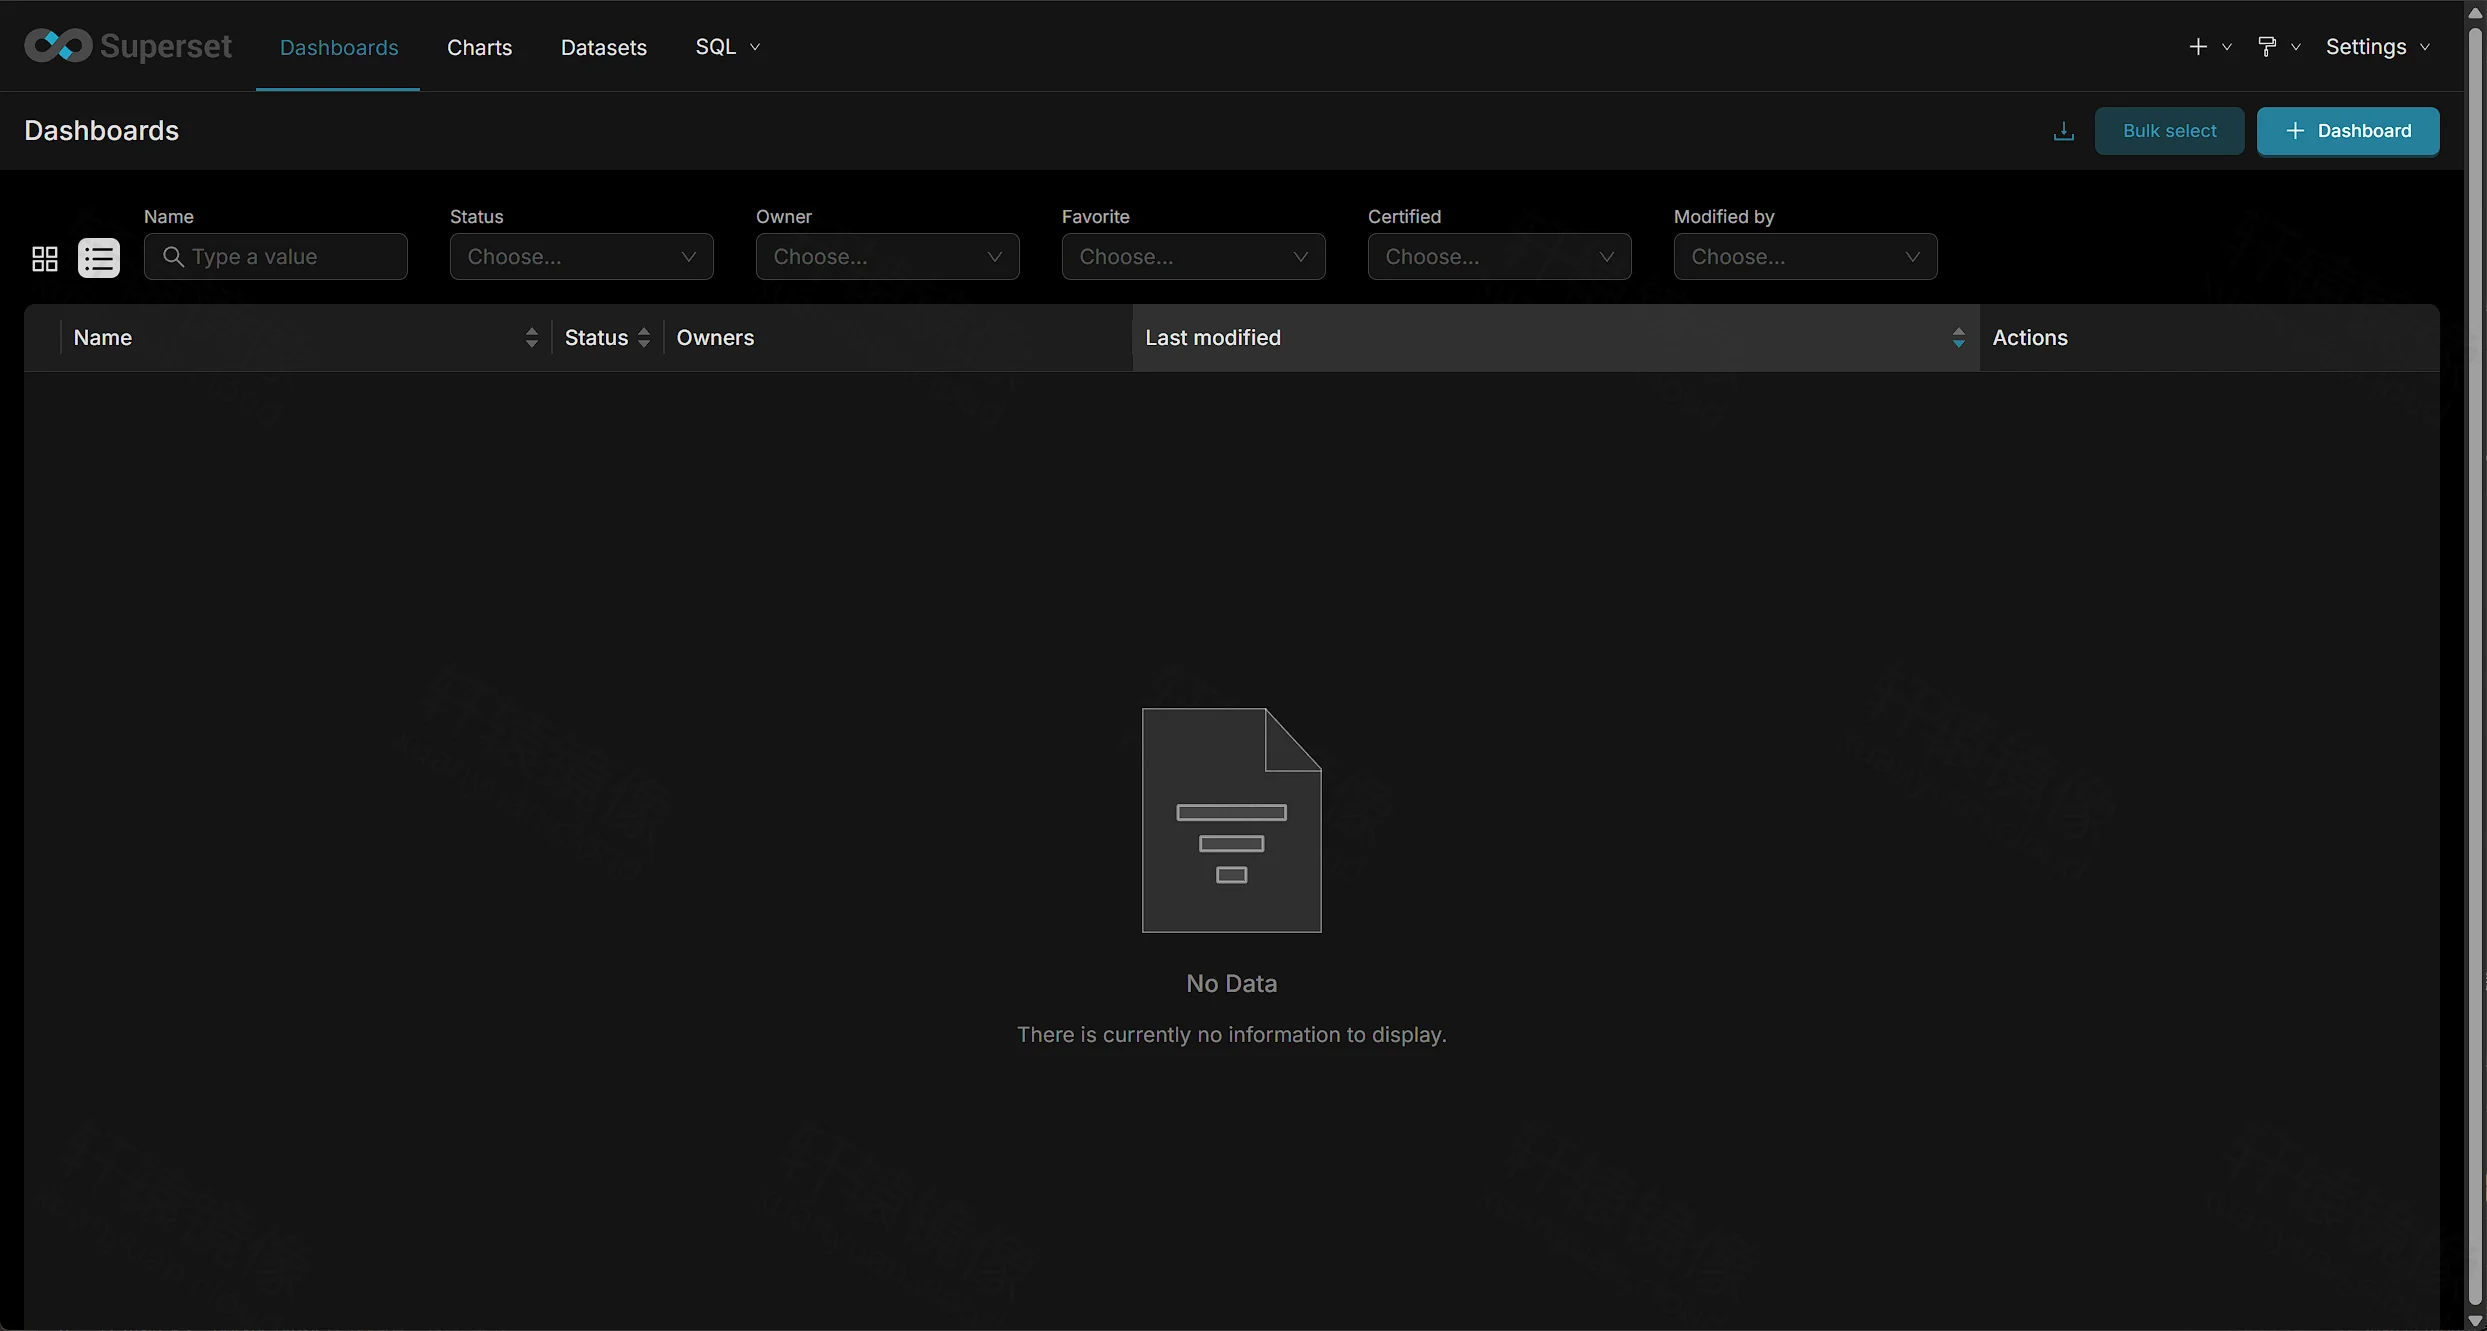This screenshot has height=1331, width=2487.
Task: Click the search magnifier icon
Action: tap(173, 257)
